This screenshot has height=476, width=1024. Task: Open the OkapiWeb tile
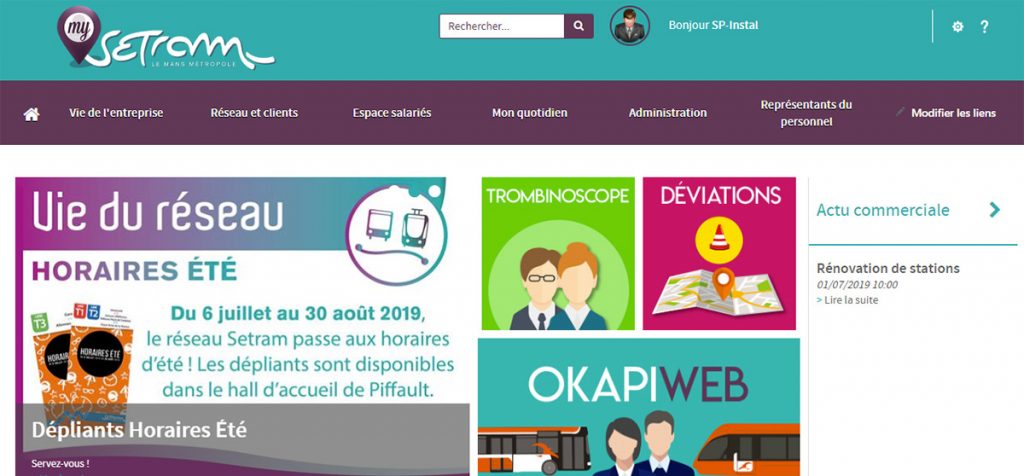pos(639,407)
